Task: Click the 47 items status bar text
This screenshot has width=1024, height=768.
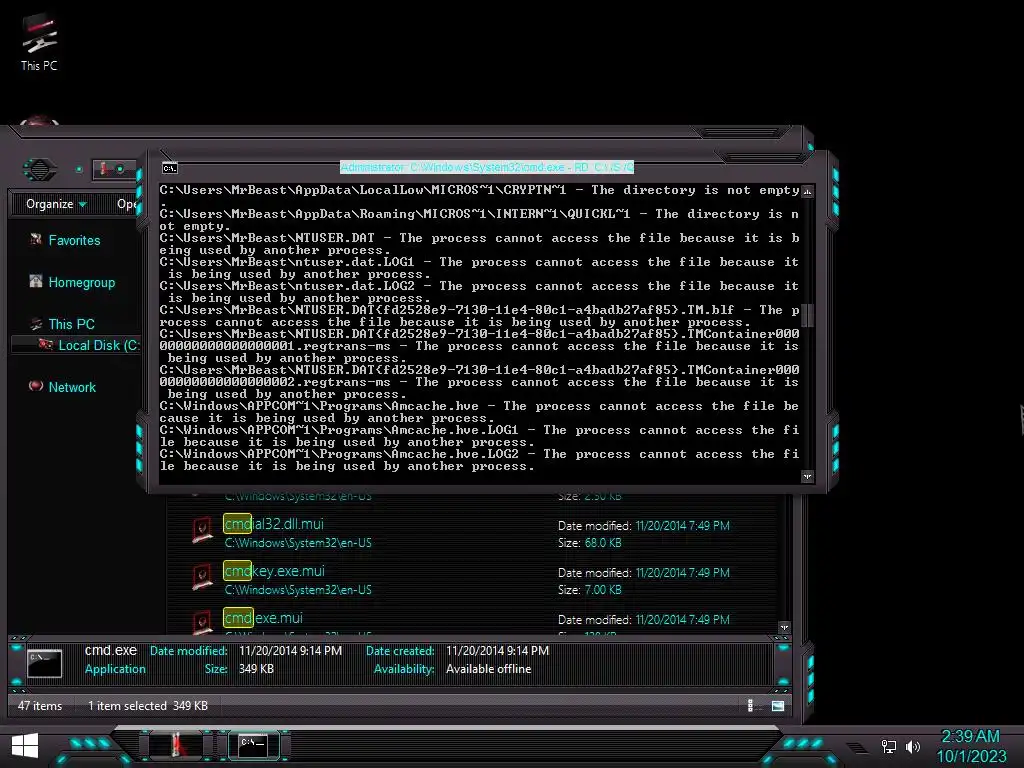Action: click(x=40, y=705)
